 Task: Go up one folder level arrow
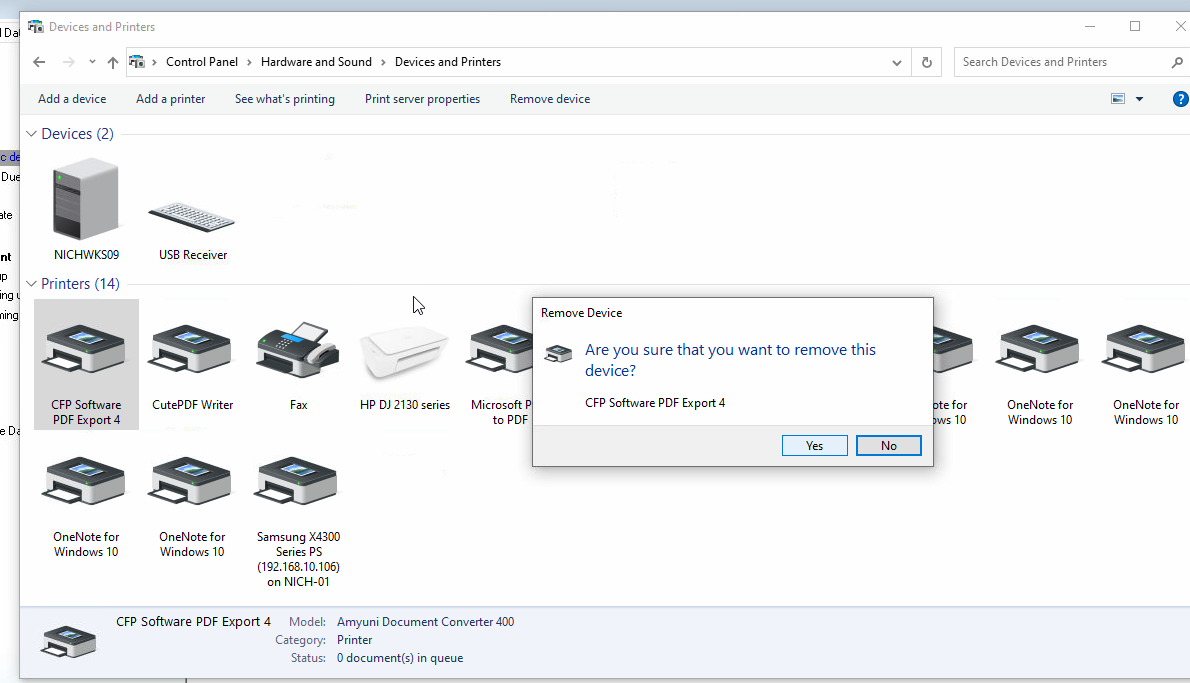[113, 62]
